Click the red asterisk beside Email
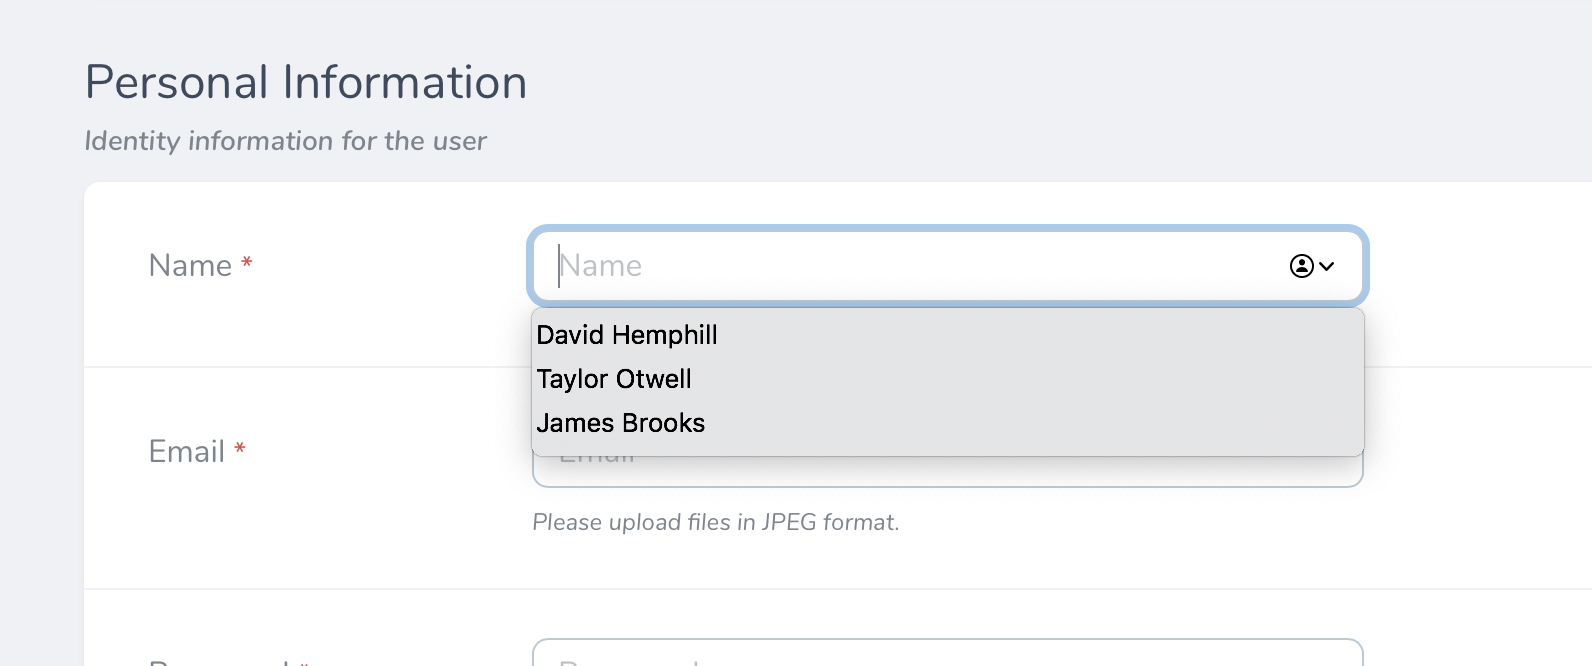The image size is (1592, 666). coord(240,449)
